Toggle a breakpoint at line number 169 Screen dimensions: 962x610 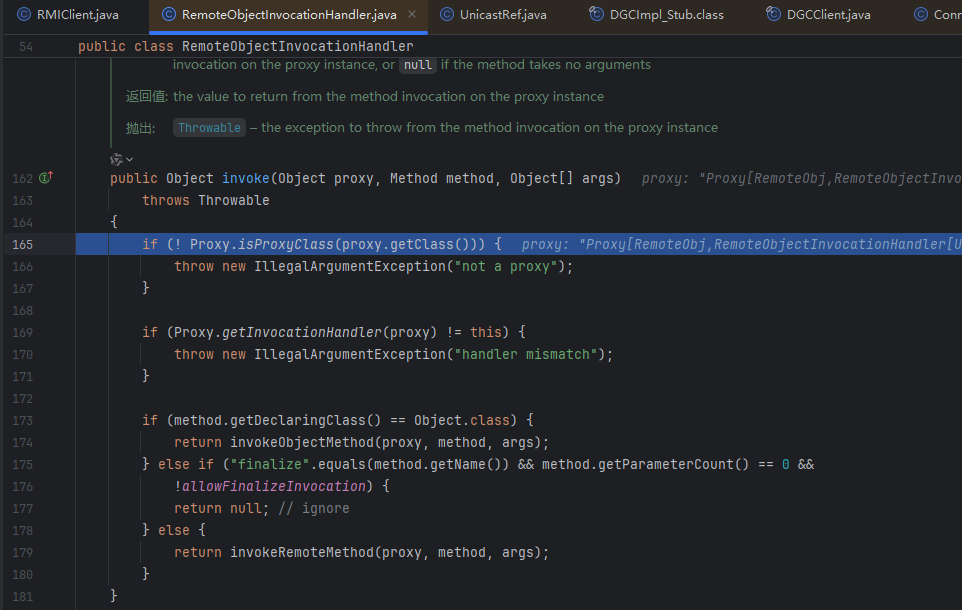[x=22, y=332]
